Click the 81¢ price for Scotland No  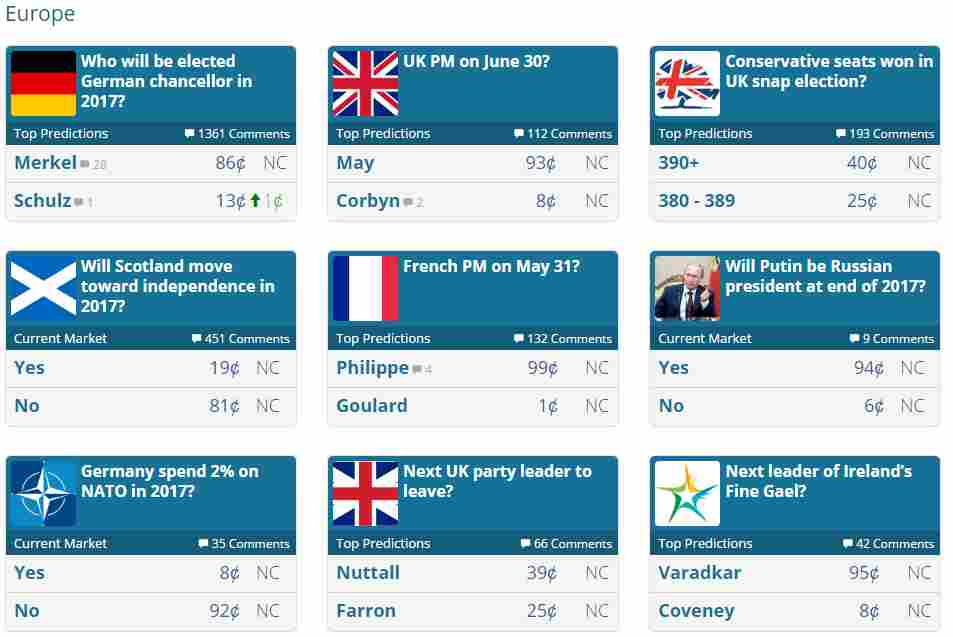click(224, 406)
